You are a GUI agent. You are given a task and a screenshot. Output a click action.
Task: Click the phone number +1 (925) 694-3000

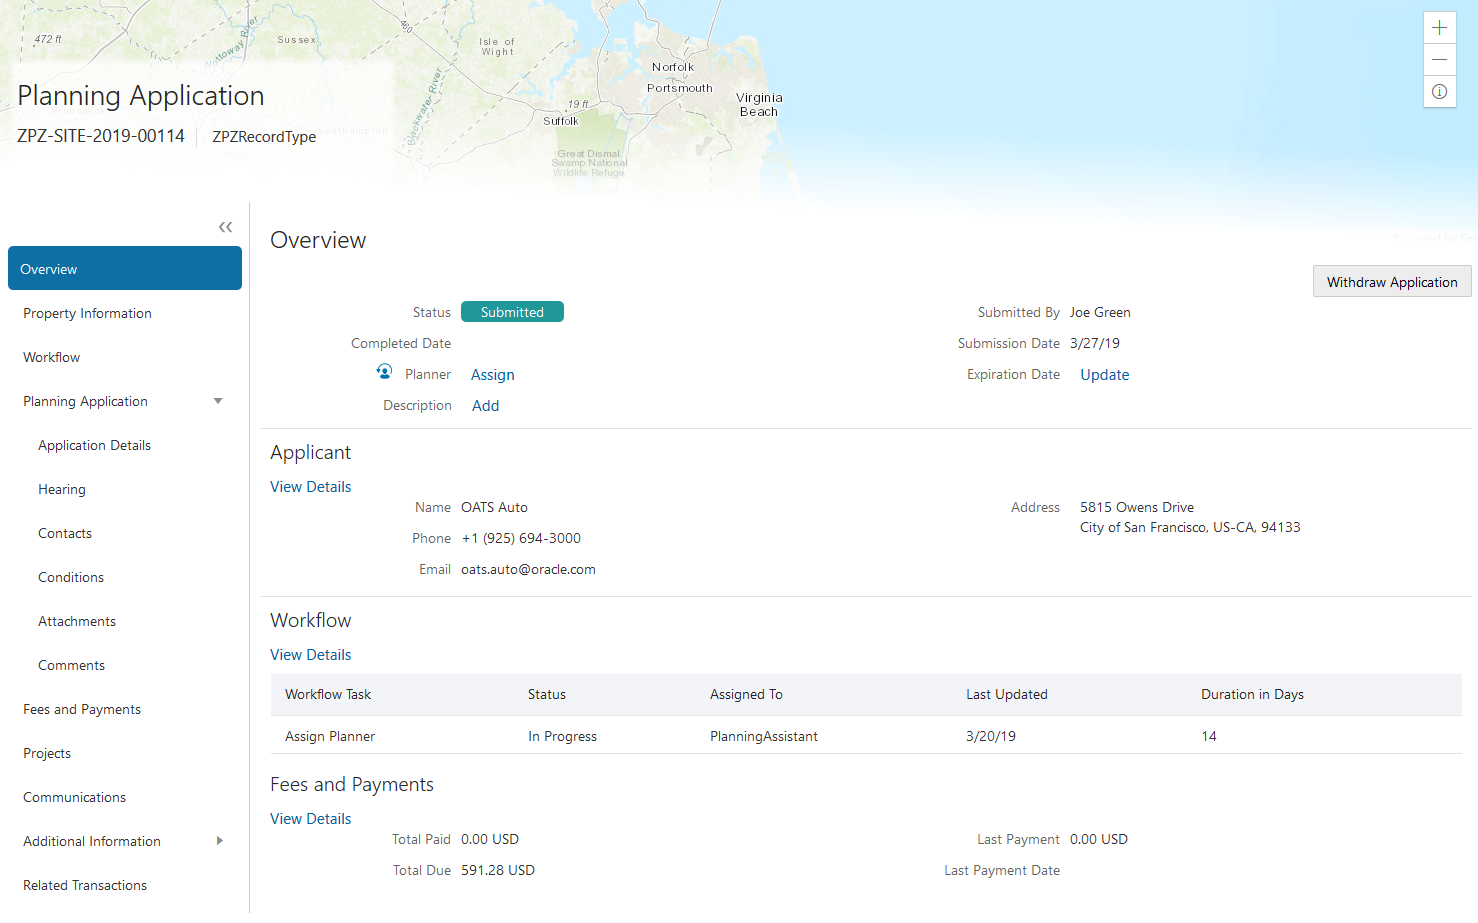click(x=521, y=538)
